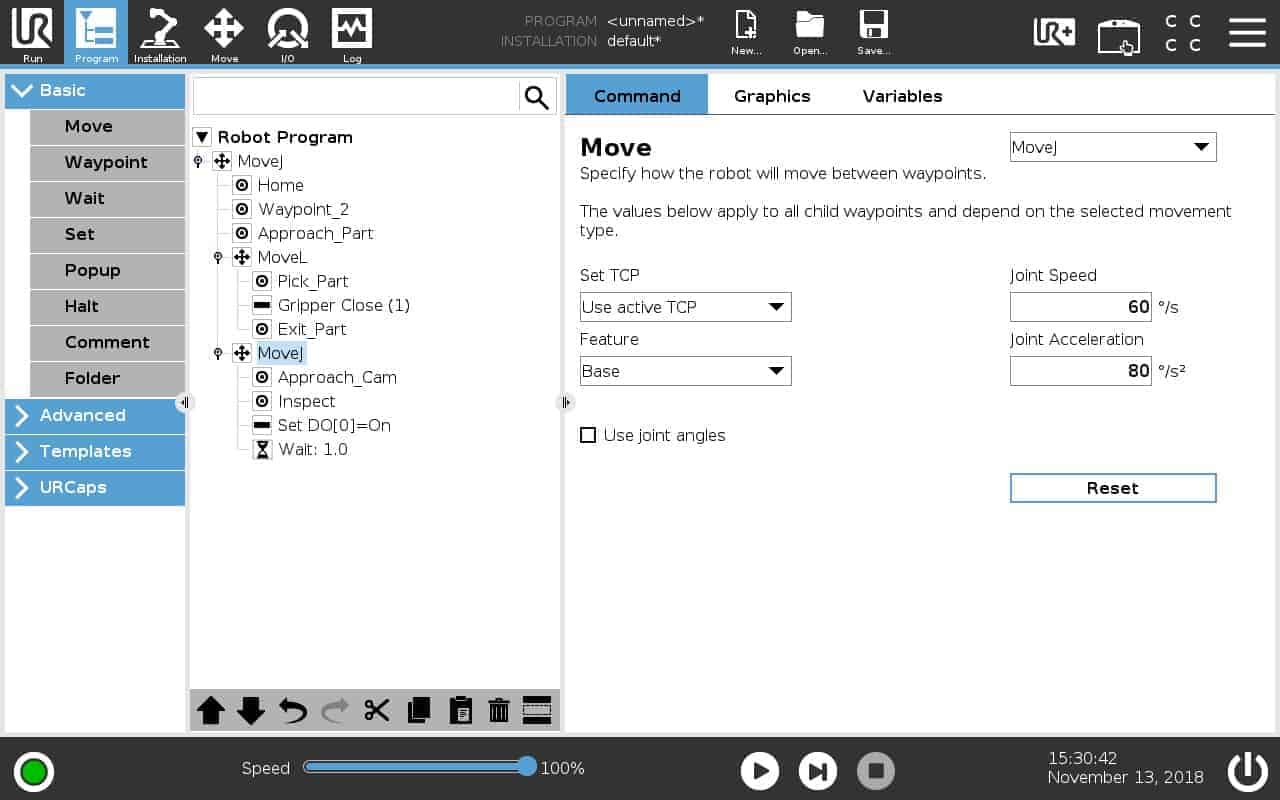The height and width of the screenshot is (800, 1280).
Task: Click the move-up arrow in tree toolbar
Action: click(210, 711)
